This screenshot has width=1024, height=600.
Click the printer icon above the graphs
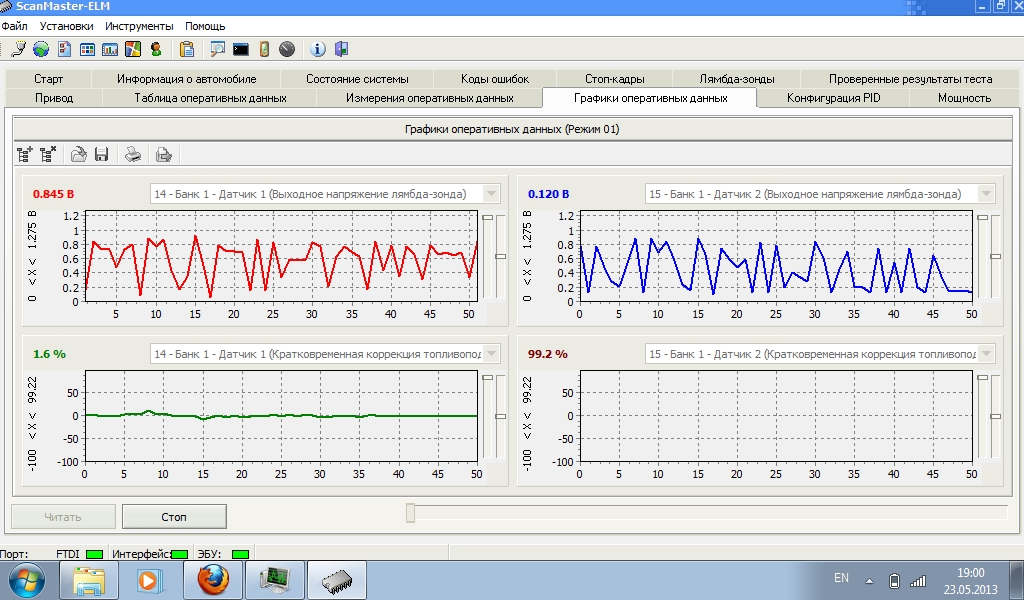[132, 154]
